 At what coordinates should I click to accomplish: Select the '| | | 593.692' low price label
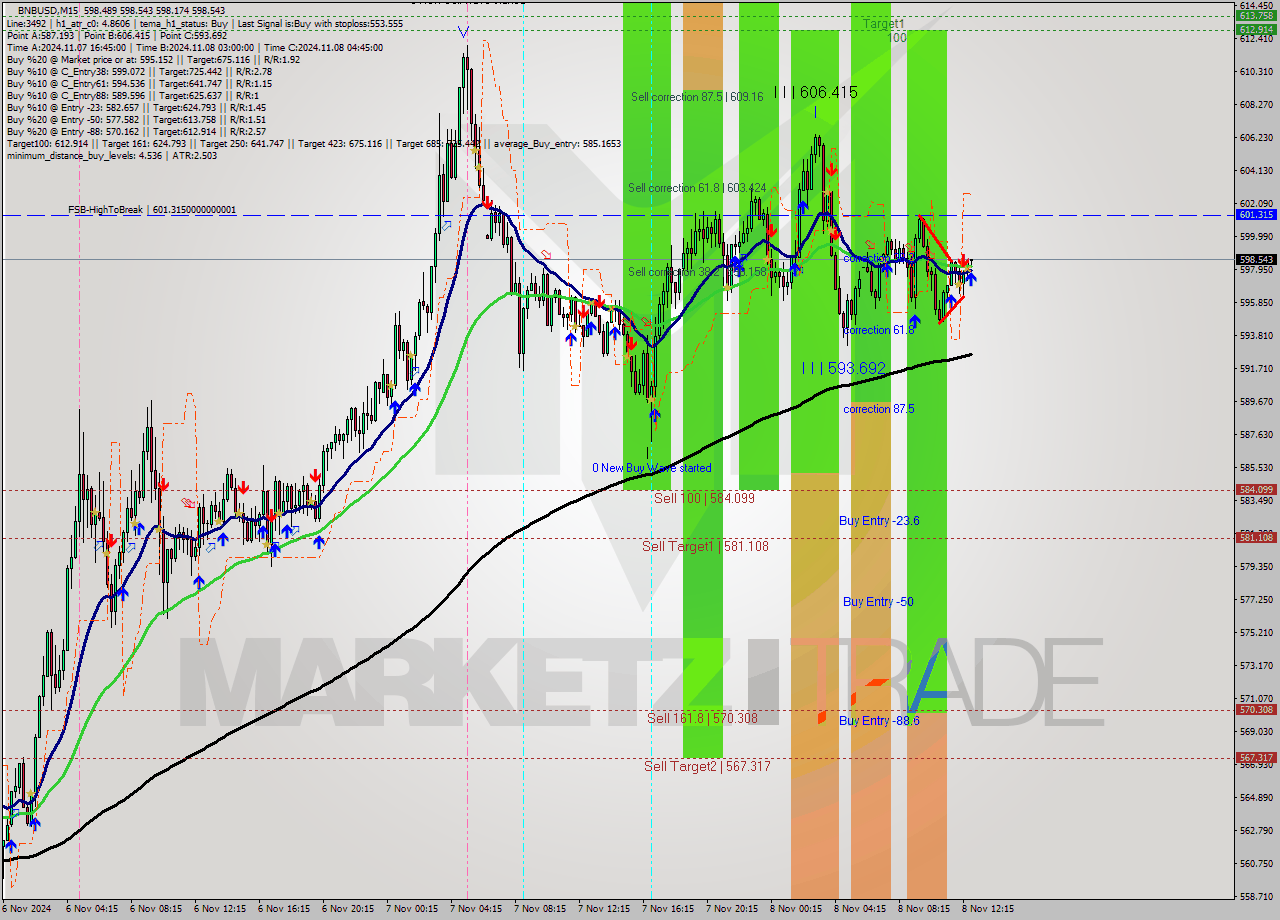[844, 368]
